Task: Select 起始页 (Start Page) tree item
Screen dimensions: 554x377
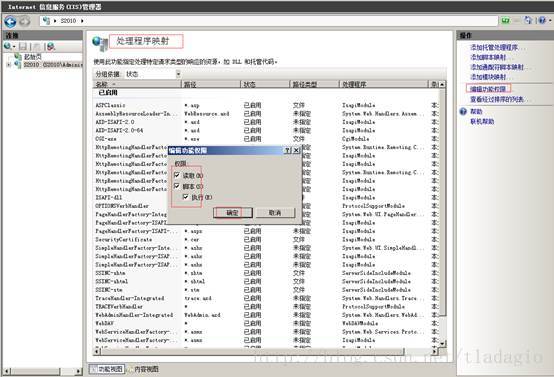Action: (33, 57)
